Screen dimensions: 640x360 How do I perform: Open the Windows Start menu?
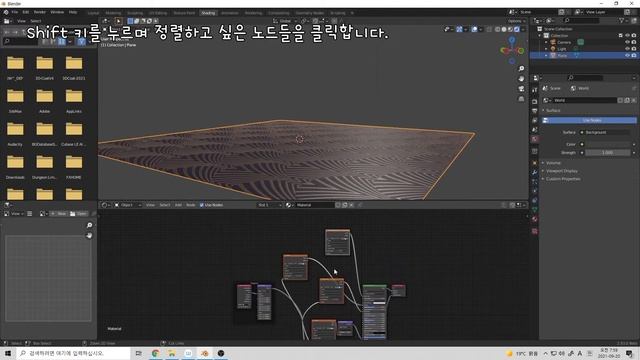tap(8, 353)
